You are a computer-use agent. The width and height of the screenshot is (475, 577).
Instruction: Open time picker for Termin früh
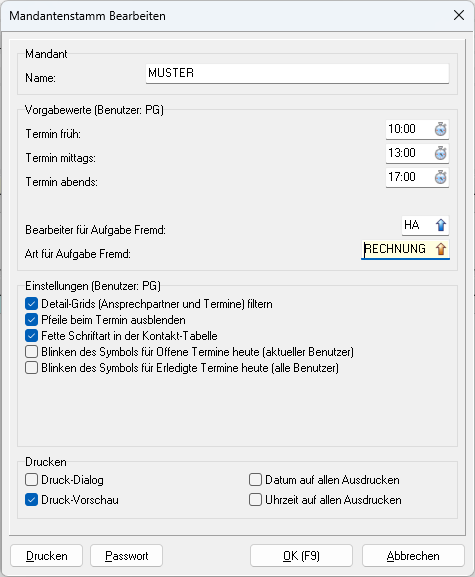pos(440,129)
